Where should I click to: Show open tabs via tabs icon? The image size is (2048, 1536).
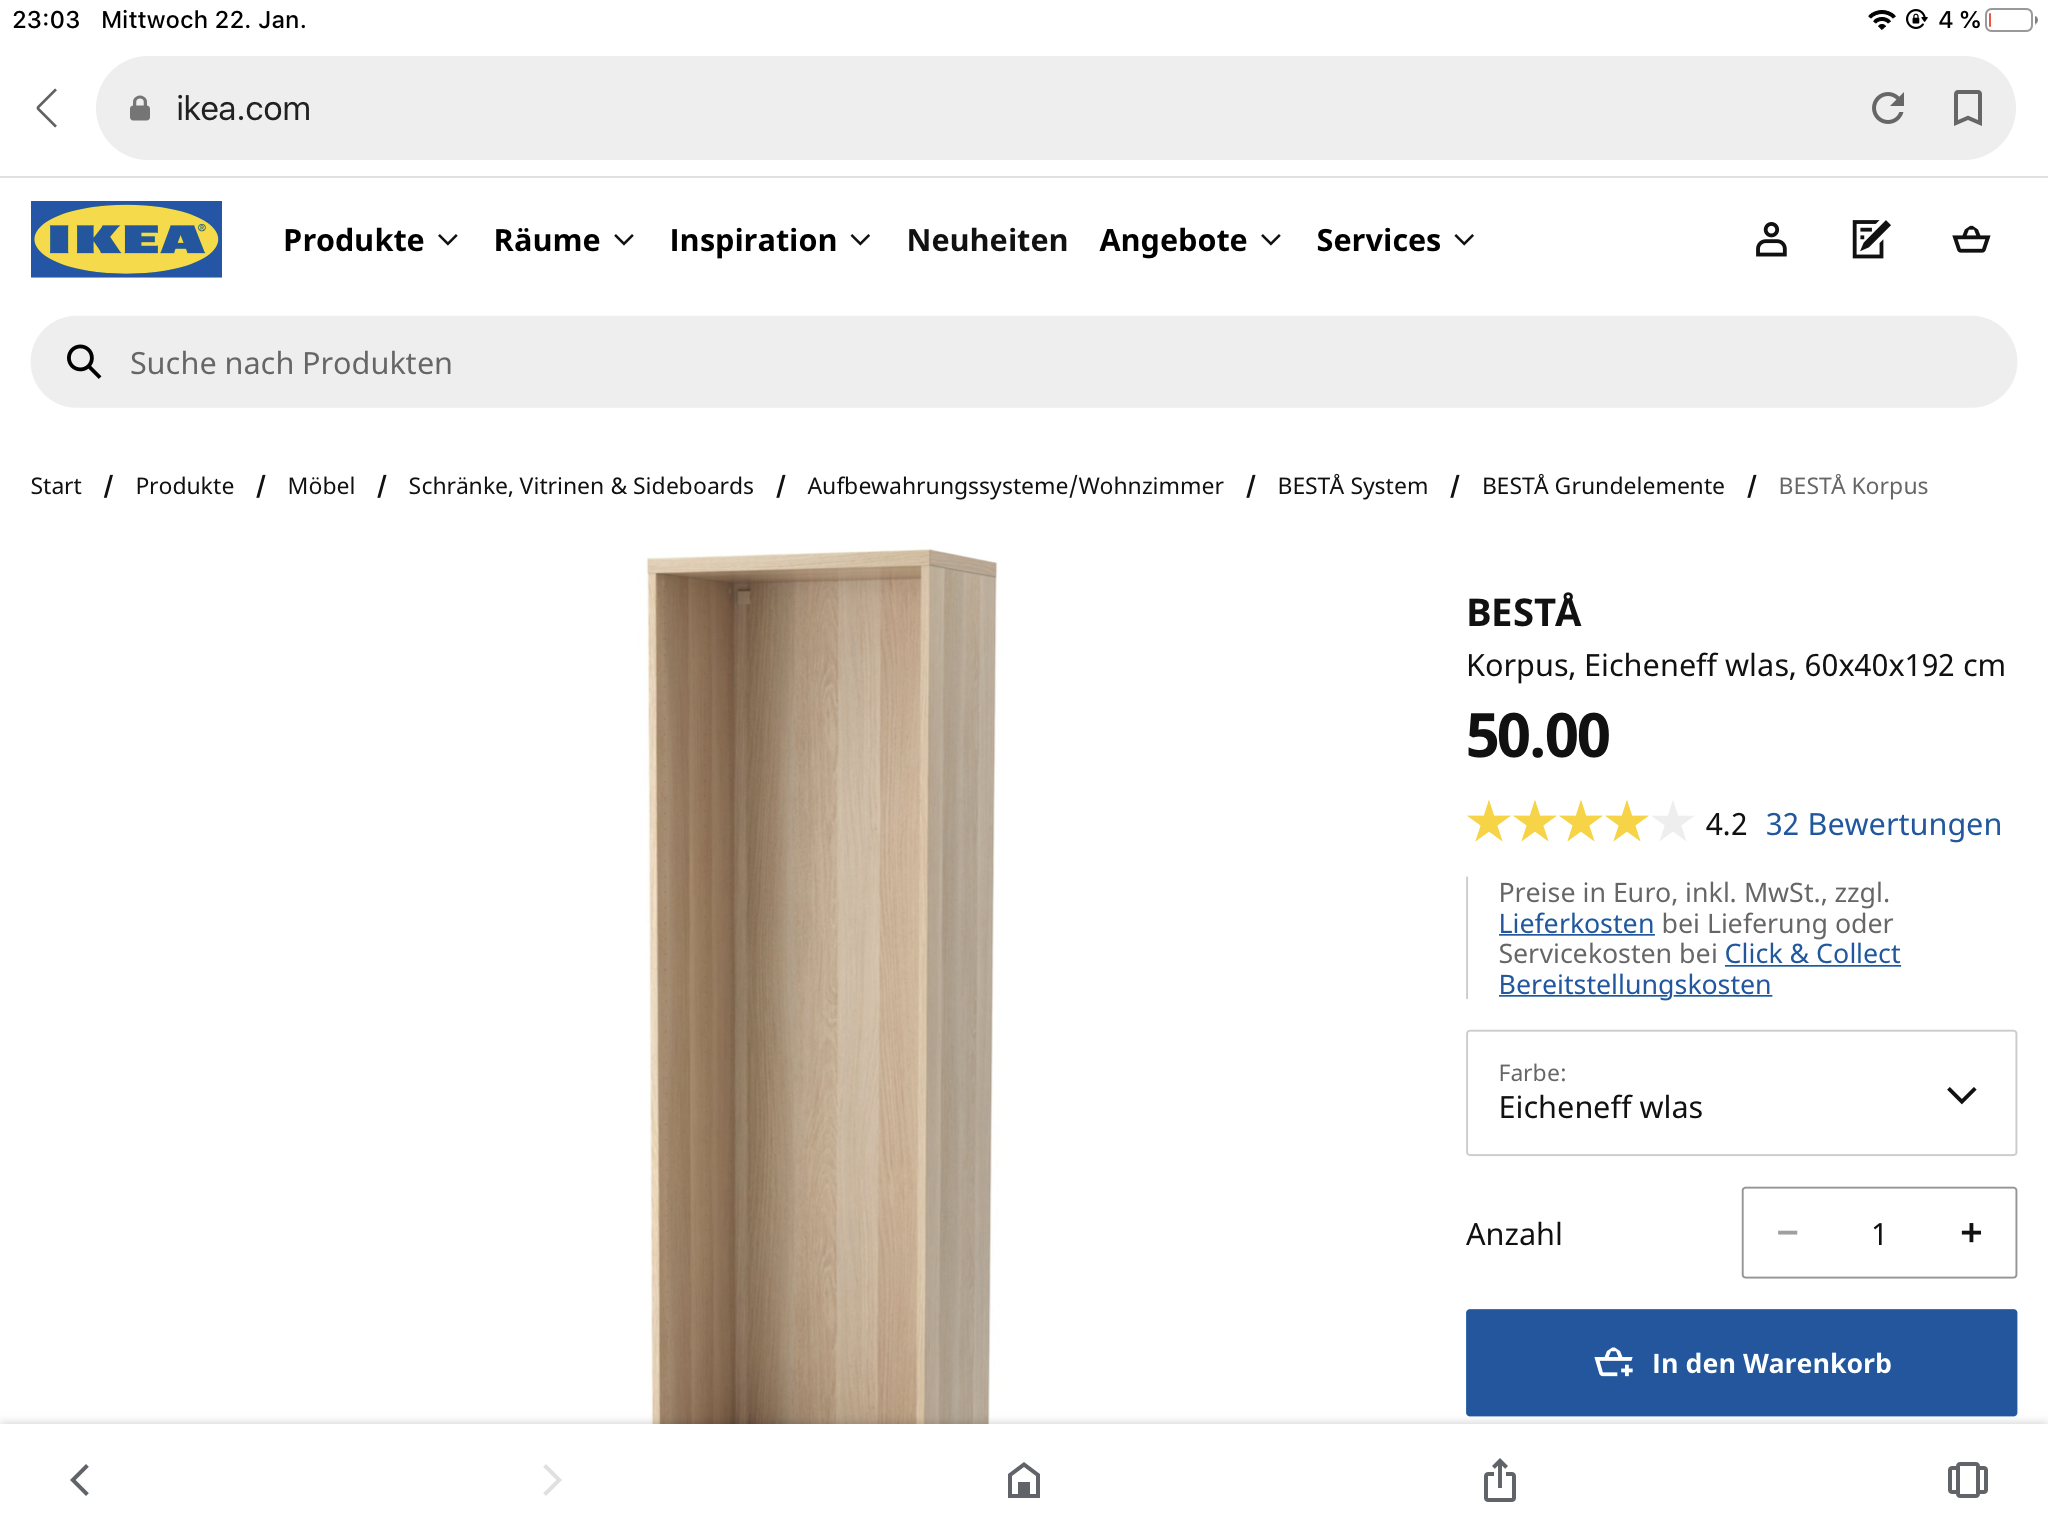1967,1480
